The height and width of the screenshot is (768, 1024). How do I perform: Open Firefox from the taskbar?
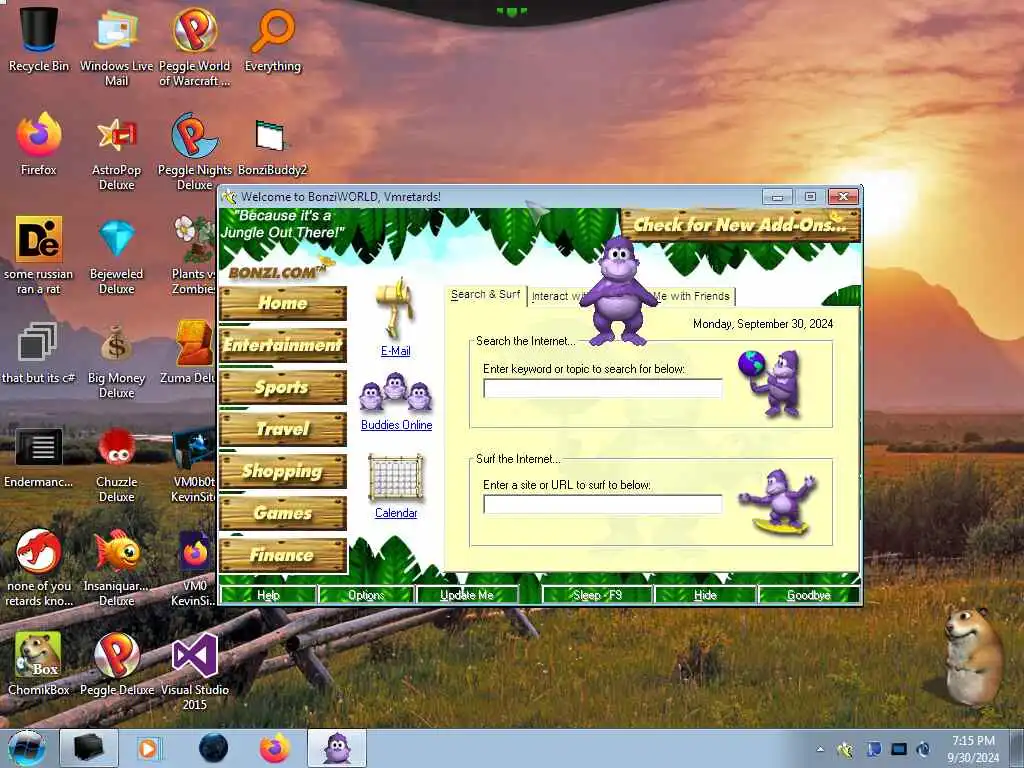click(275, 748)
